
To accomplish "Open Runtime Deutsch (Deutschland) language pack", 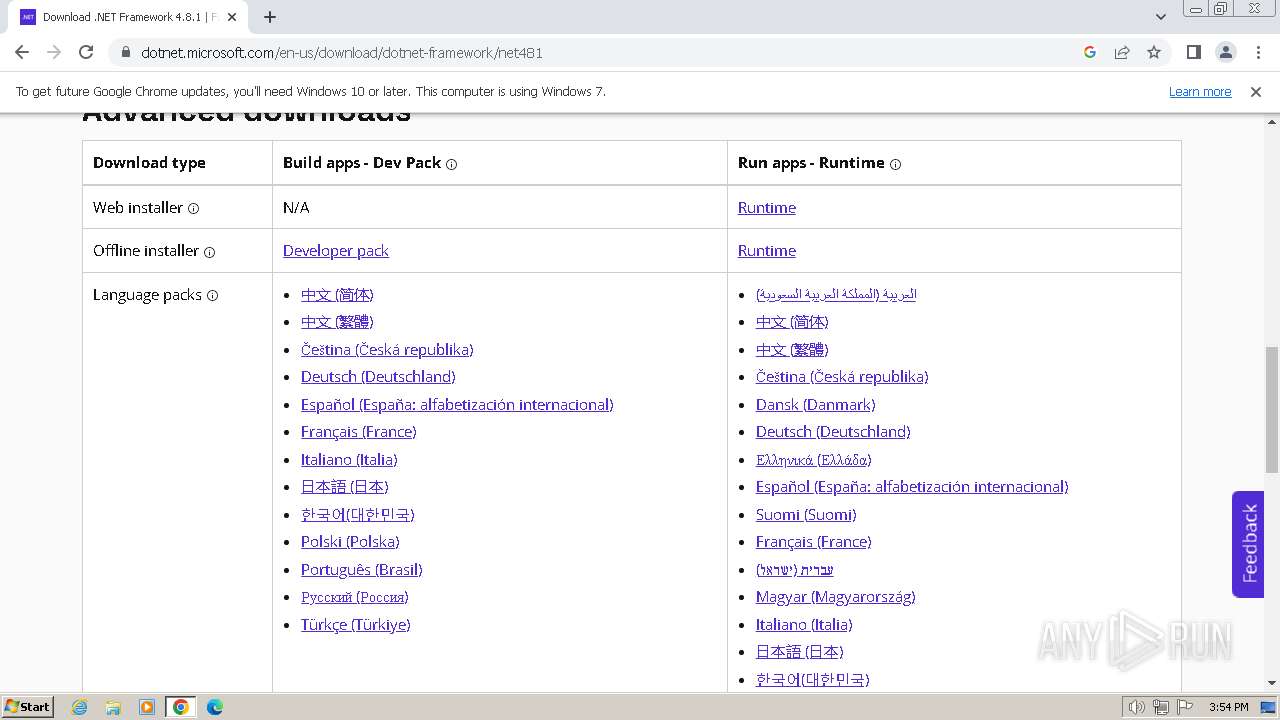I will (833, 431).
